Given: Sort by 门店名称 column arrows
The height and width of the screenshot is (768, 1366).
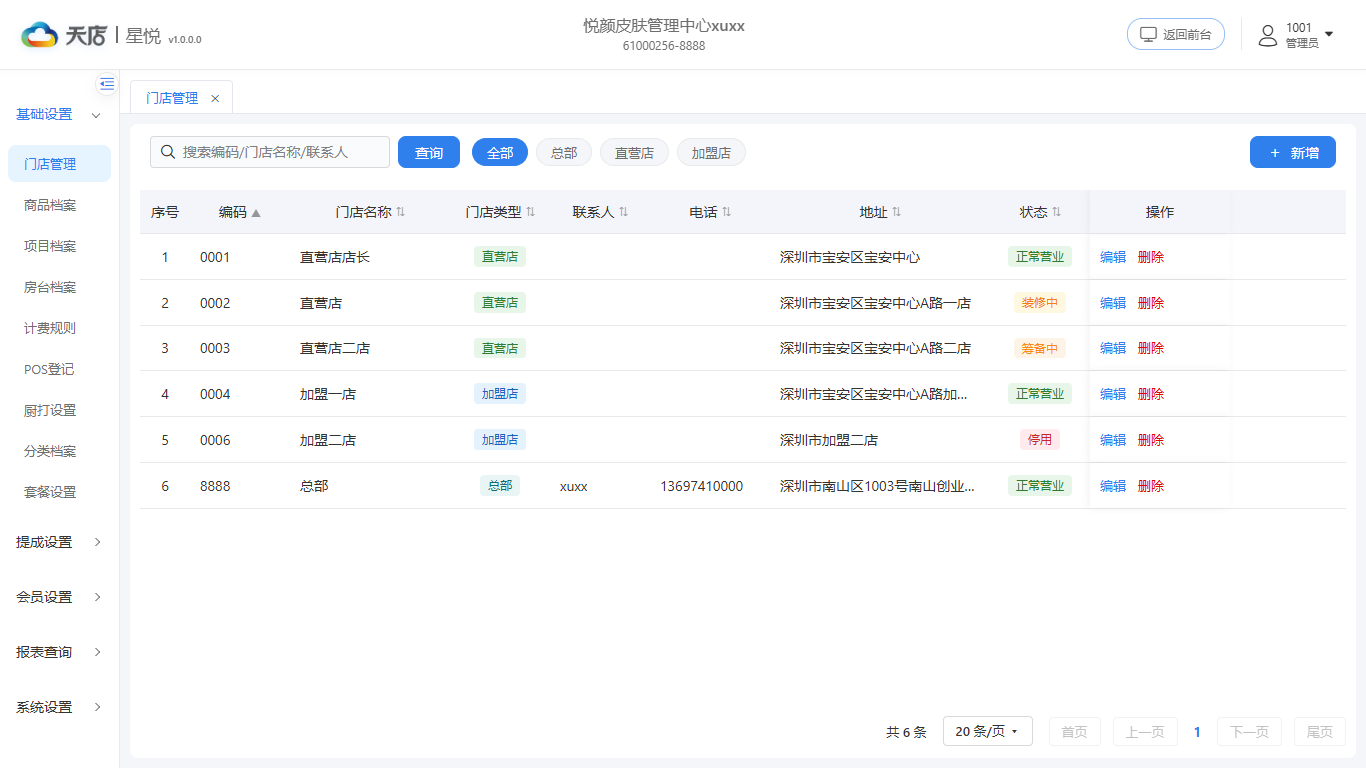Looking at the screenshot, I should pos(400,212).
